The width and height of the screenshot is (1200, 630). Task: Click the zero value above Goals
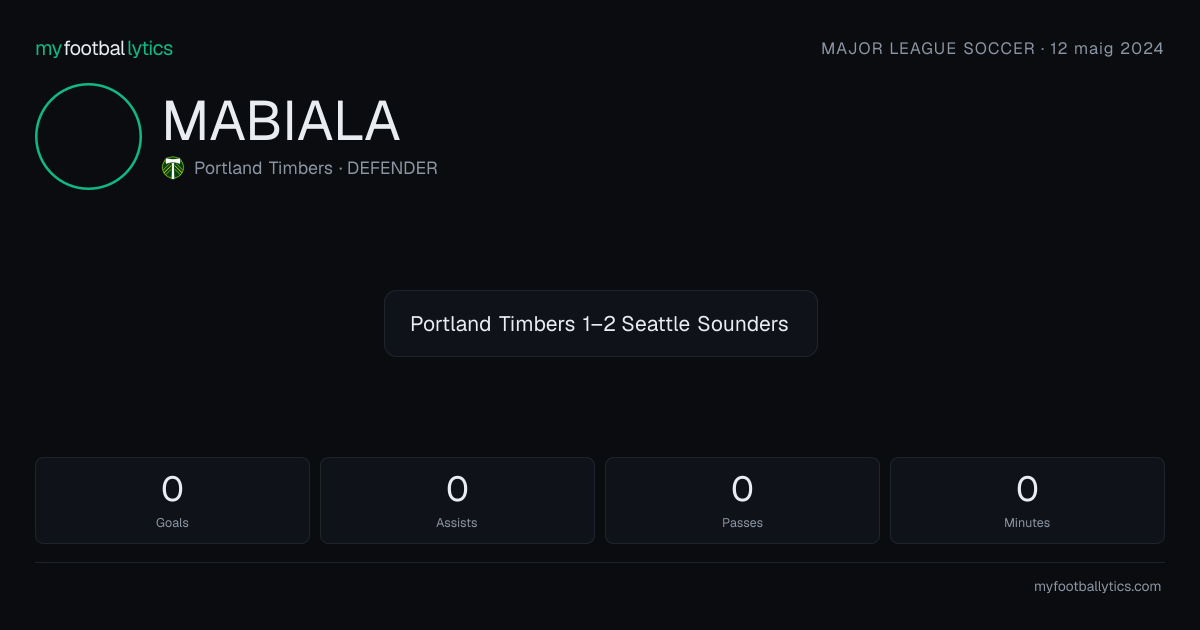172,489
